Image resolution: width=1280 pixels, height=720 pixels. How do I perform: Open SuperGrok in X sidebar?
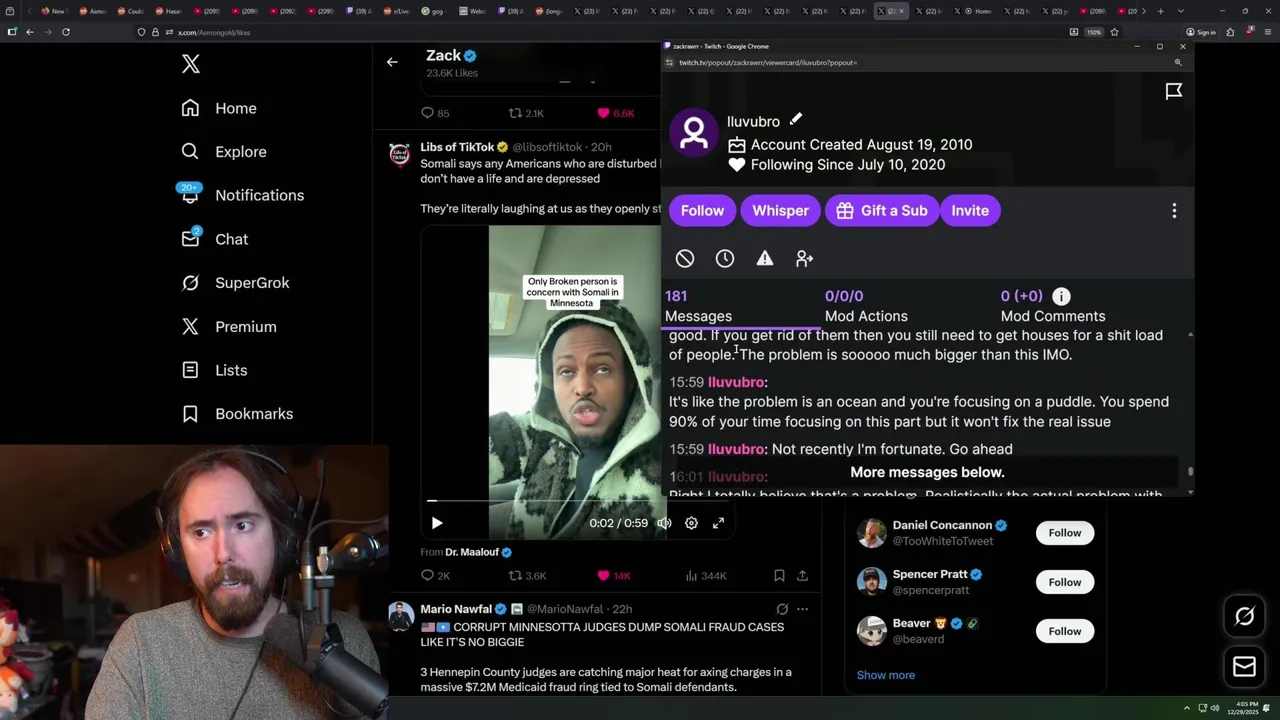(235, 283)
